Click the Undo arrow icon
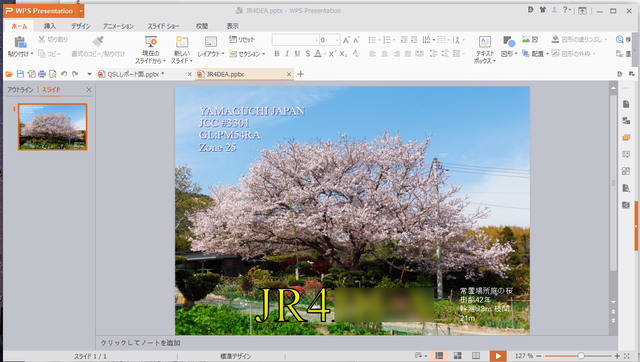Screen dimensions: 640x362 (64, 74)
